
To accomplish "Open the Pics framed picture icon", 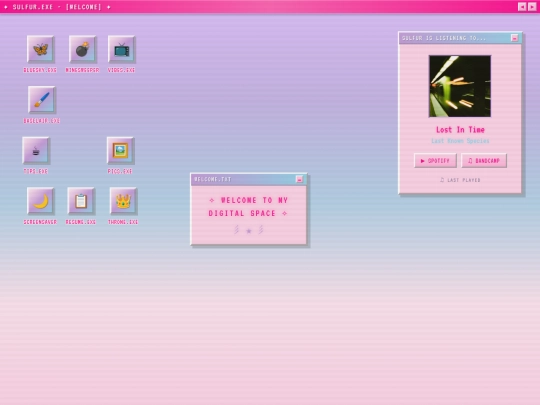I will point(120,150).
